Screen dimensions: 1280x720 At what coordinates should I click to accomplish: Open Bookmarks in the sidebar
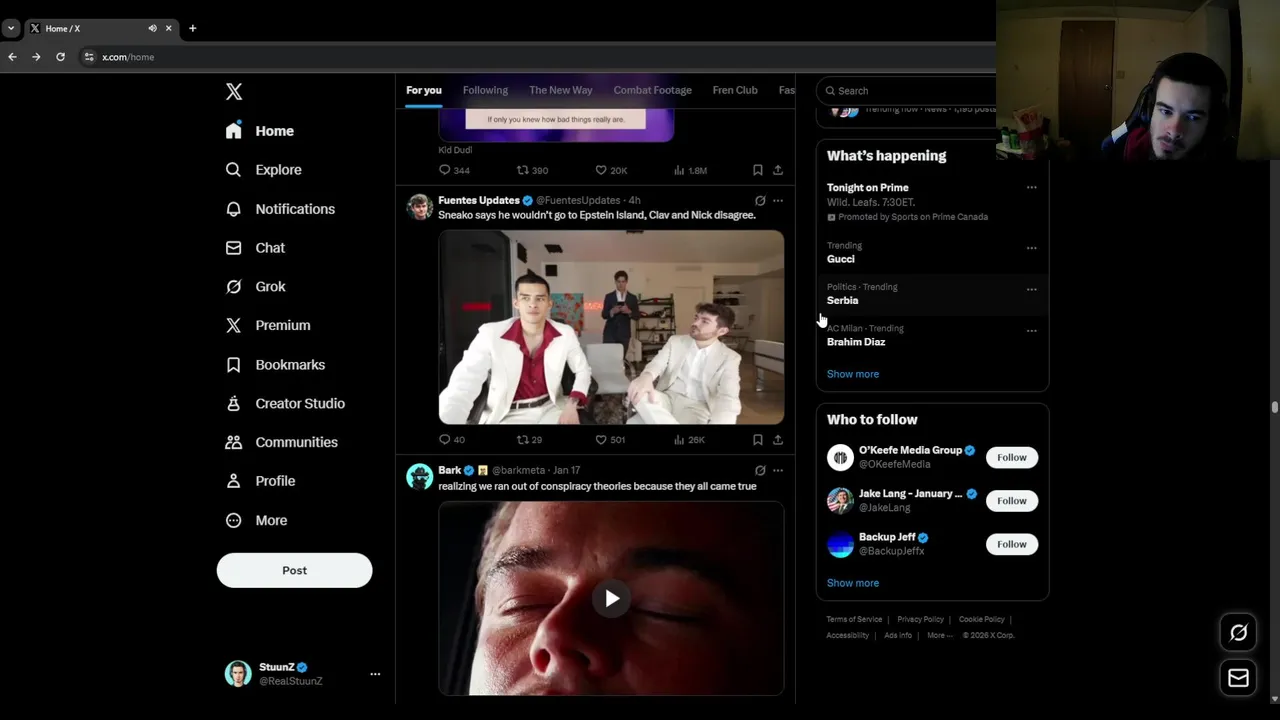coord(275,365)
